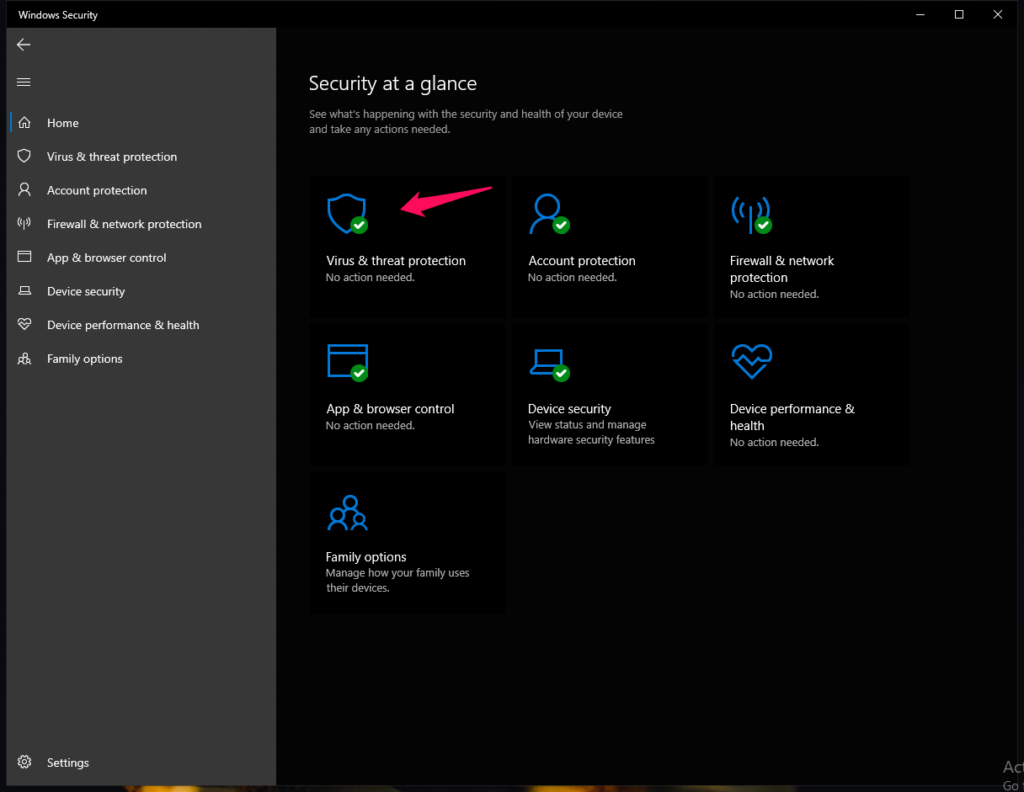Click 'No action needed.' under Virus & threat protection
The height and width of the screenshot is (792, 1024).
tap(370, 277)
